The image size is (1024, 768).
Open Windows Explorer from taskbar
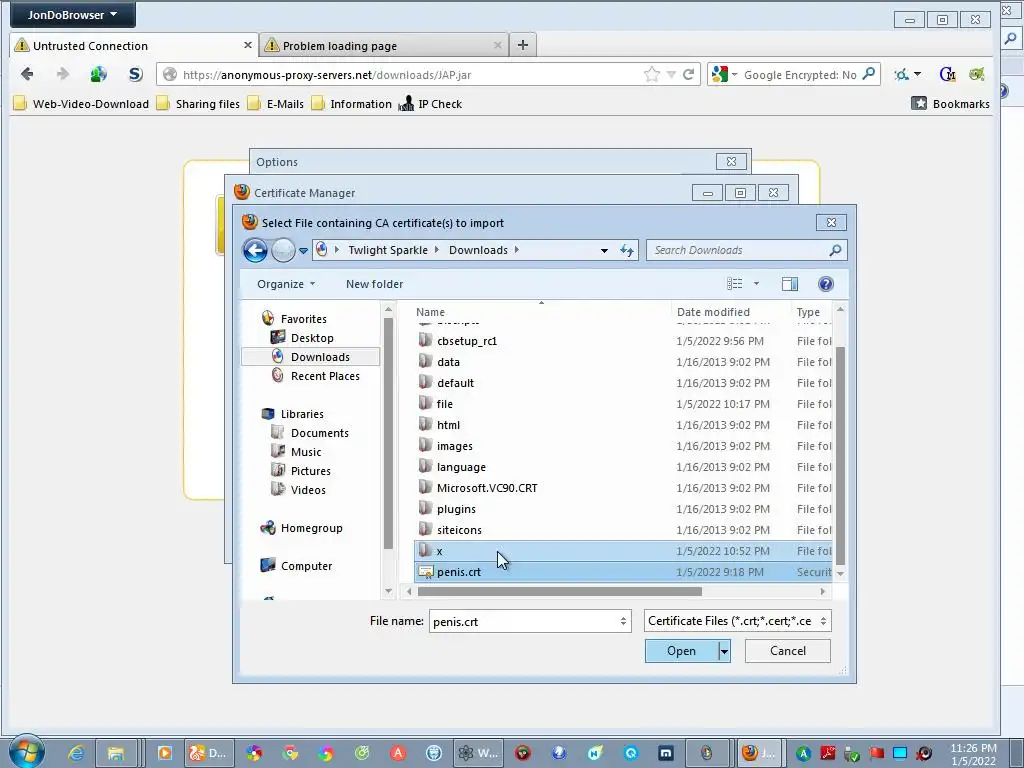116,753
